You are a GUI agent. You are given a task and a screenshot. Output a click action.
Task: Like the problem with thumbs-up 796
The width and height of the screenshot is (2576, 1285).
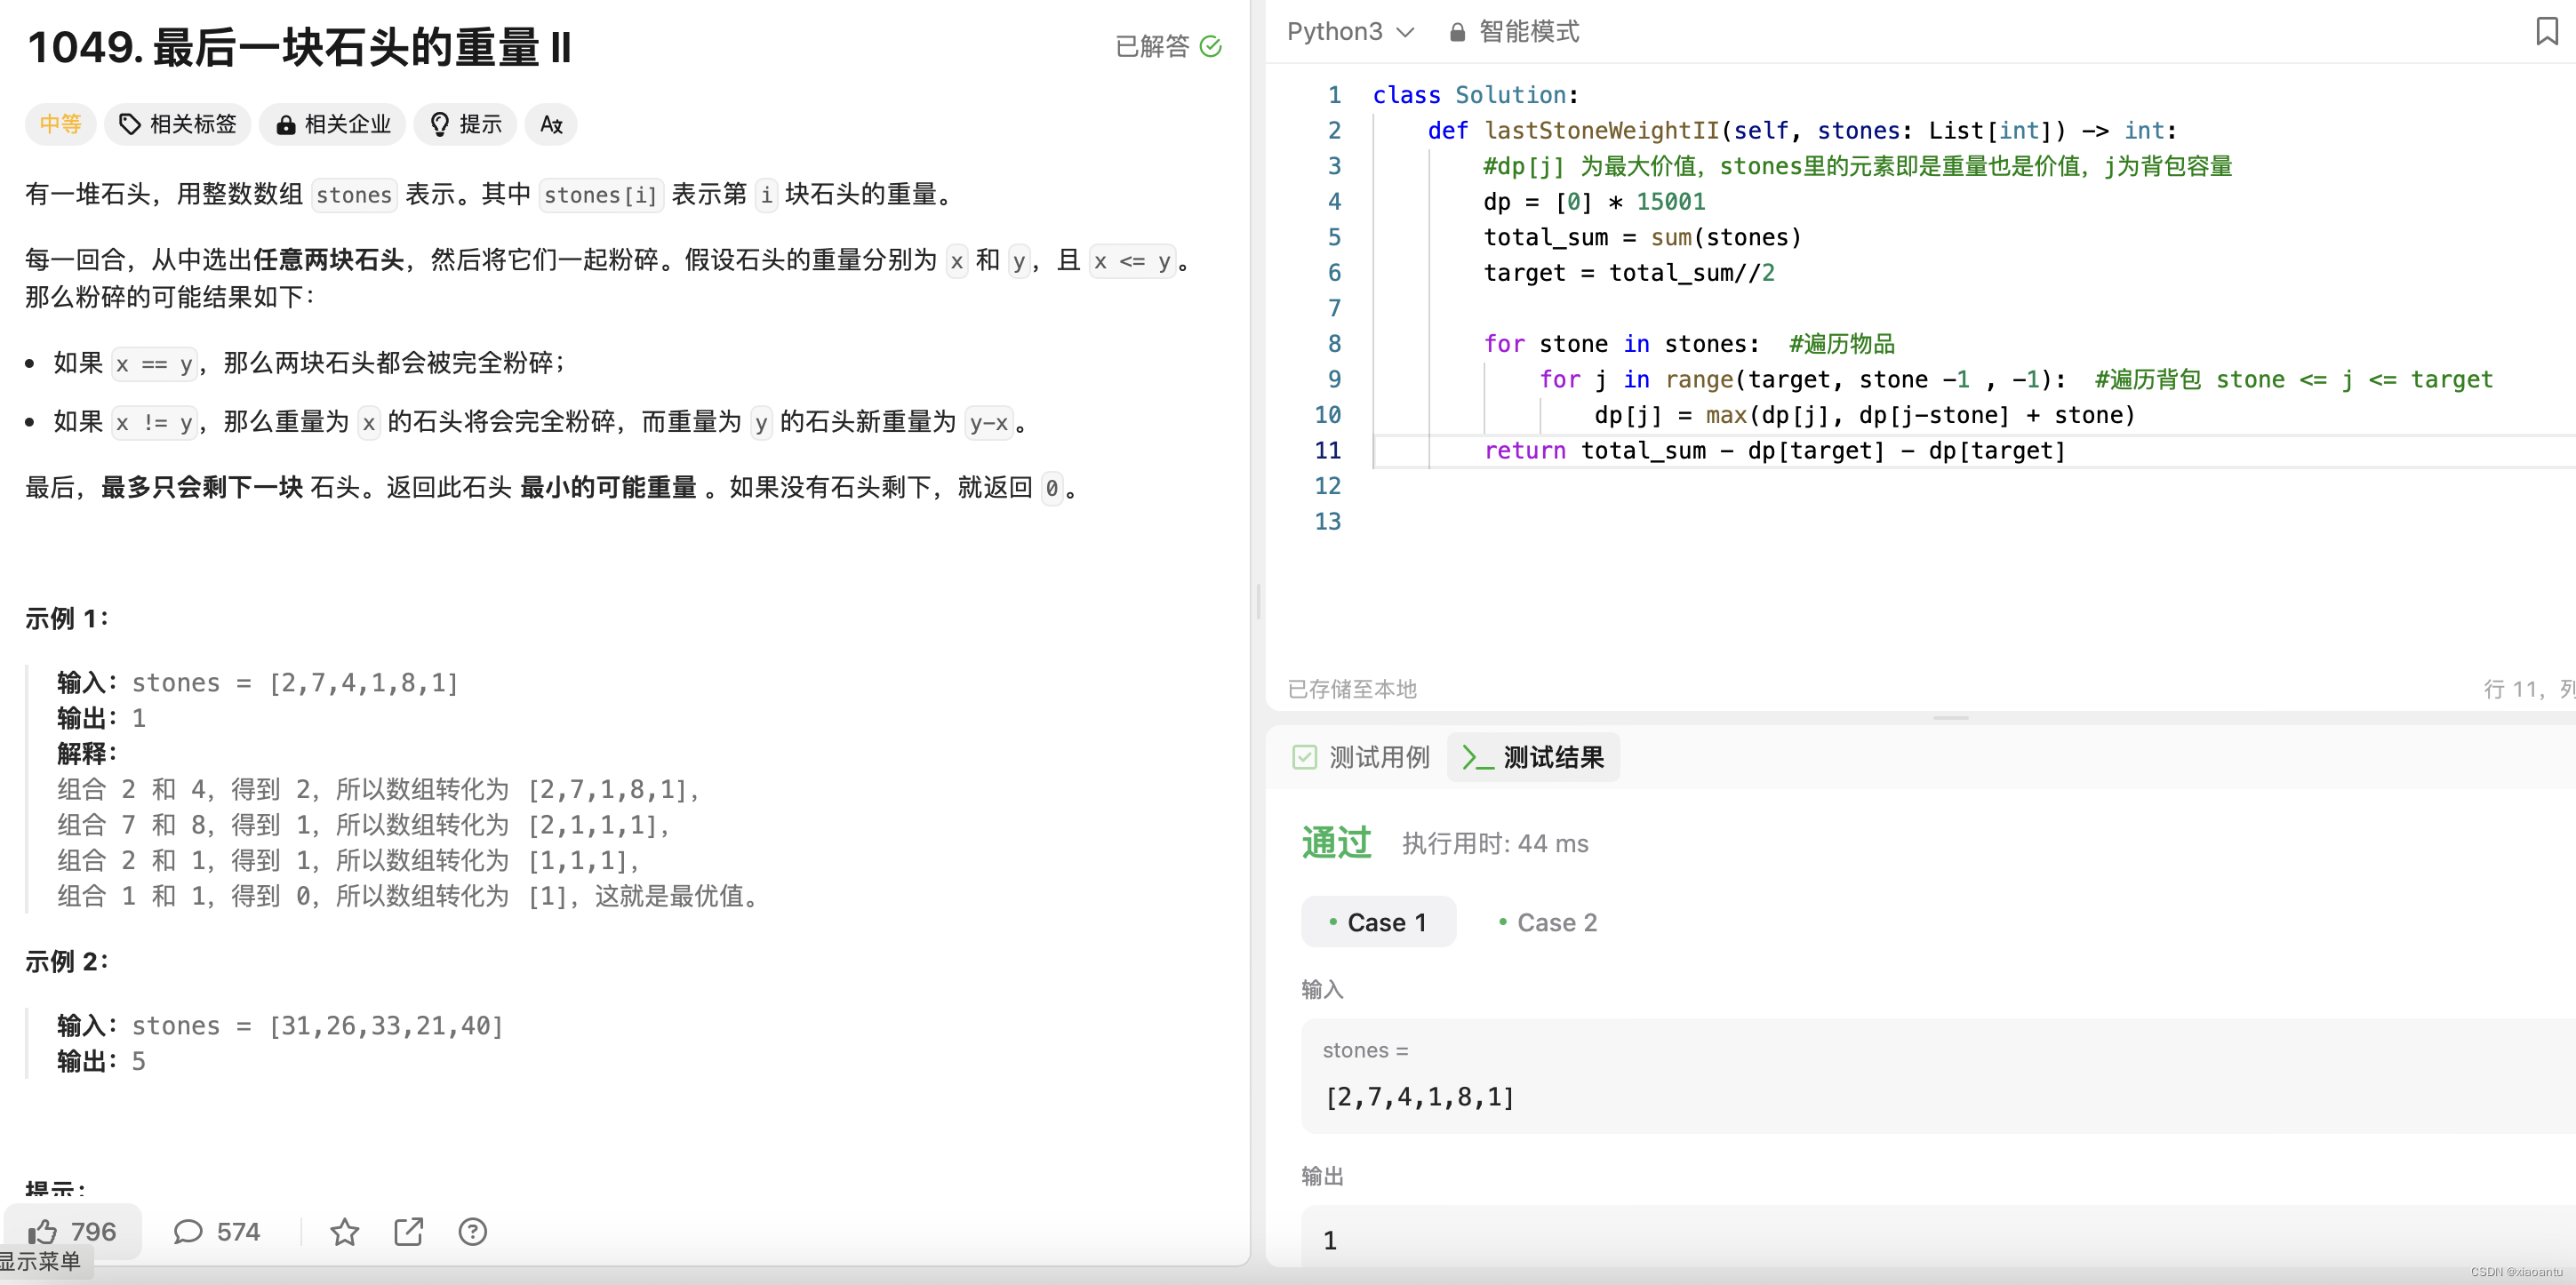72,1231
